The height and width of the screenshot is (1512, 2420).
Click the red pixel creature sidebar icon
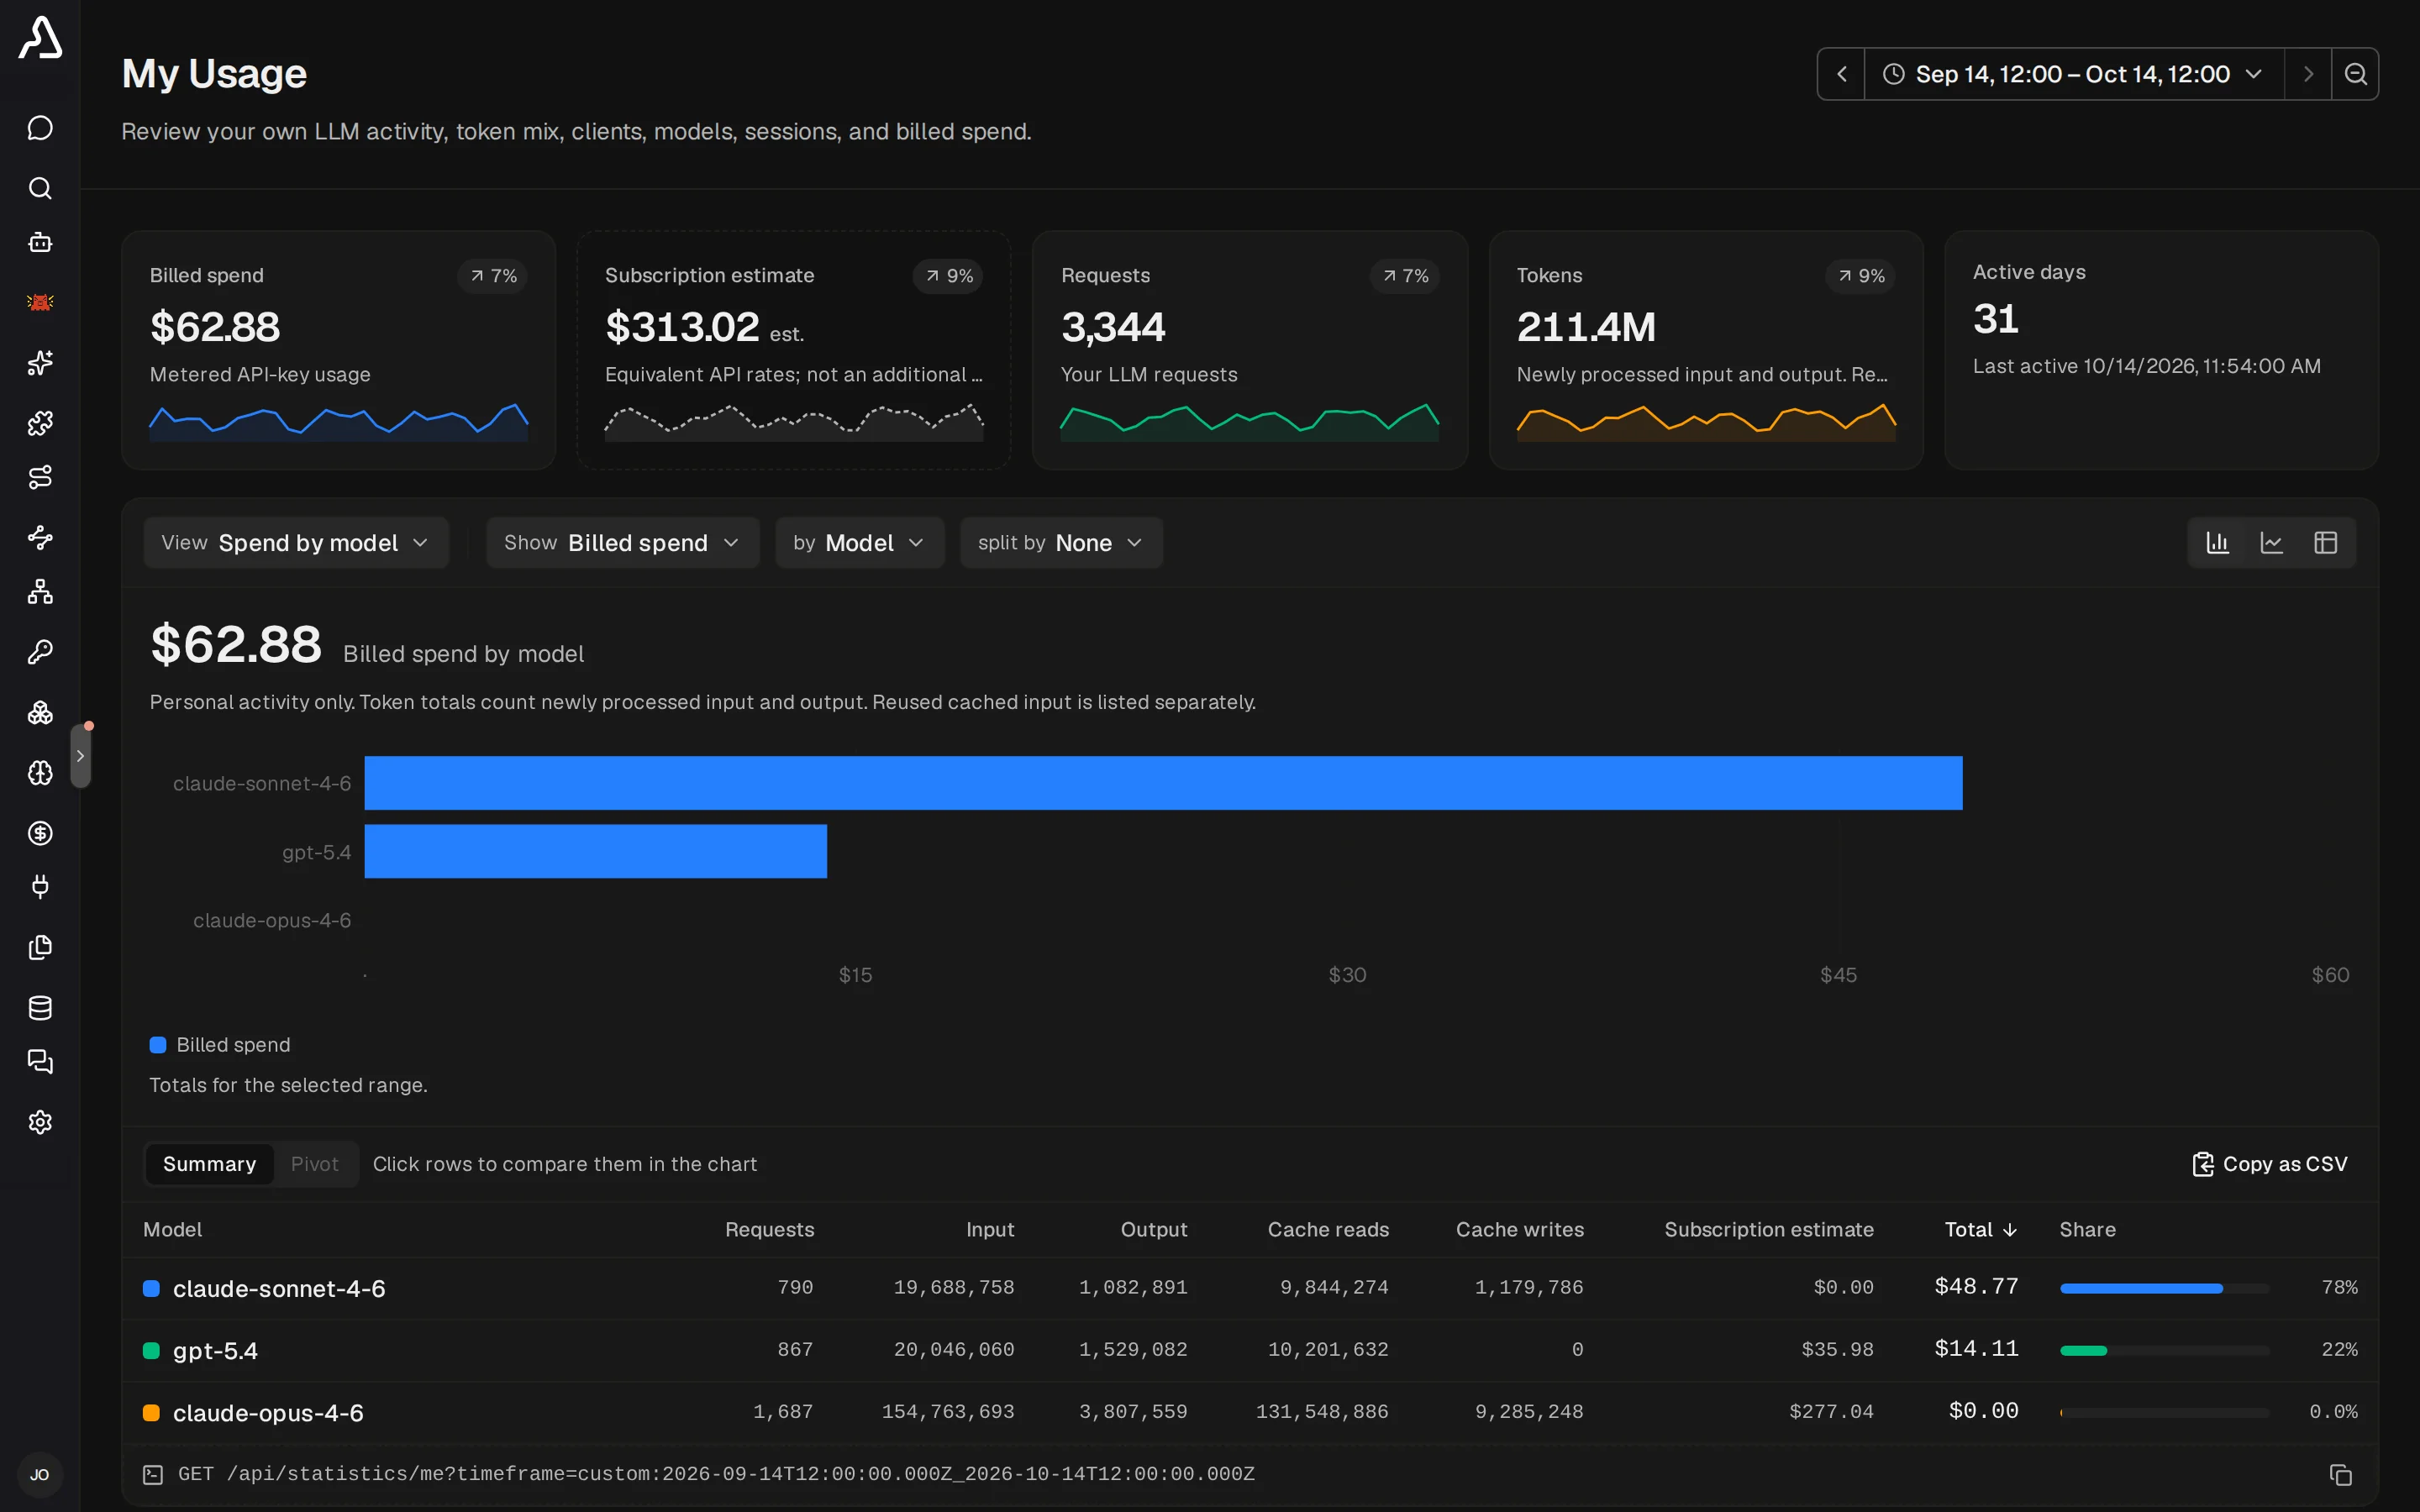40,302
